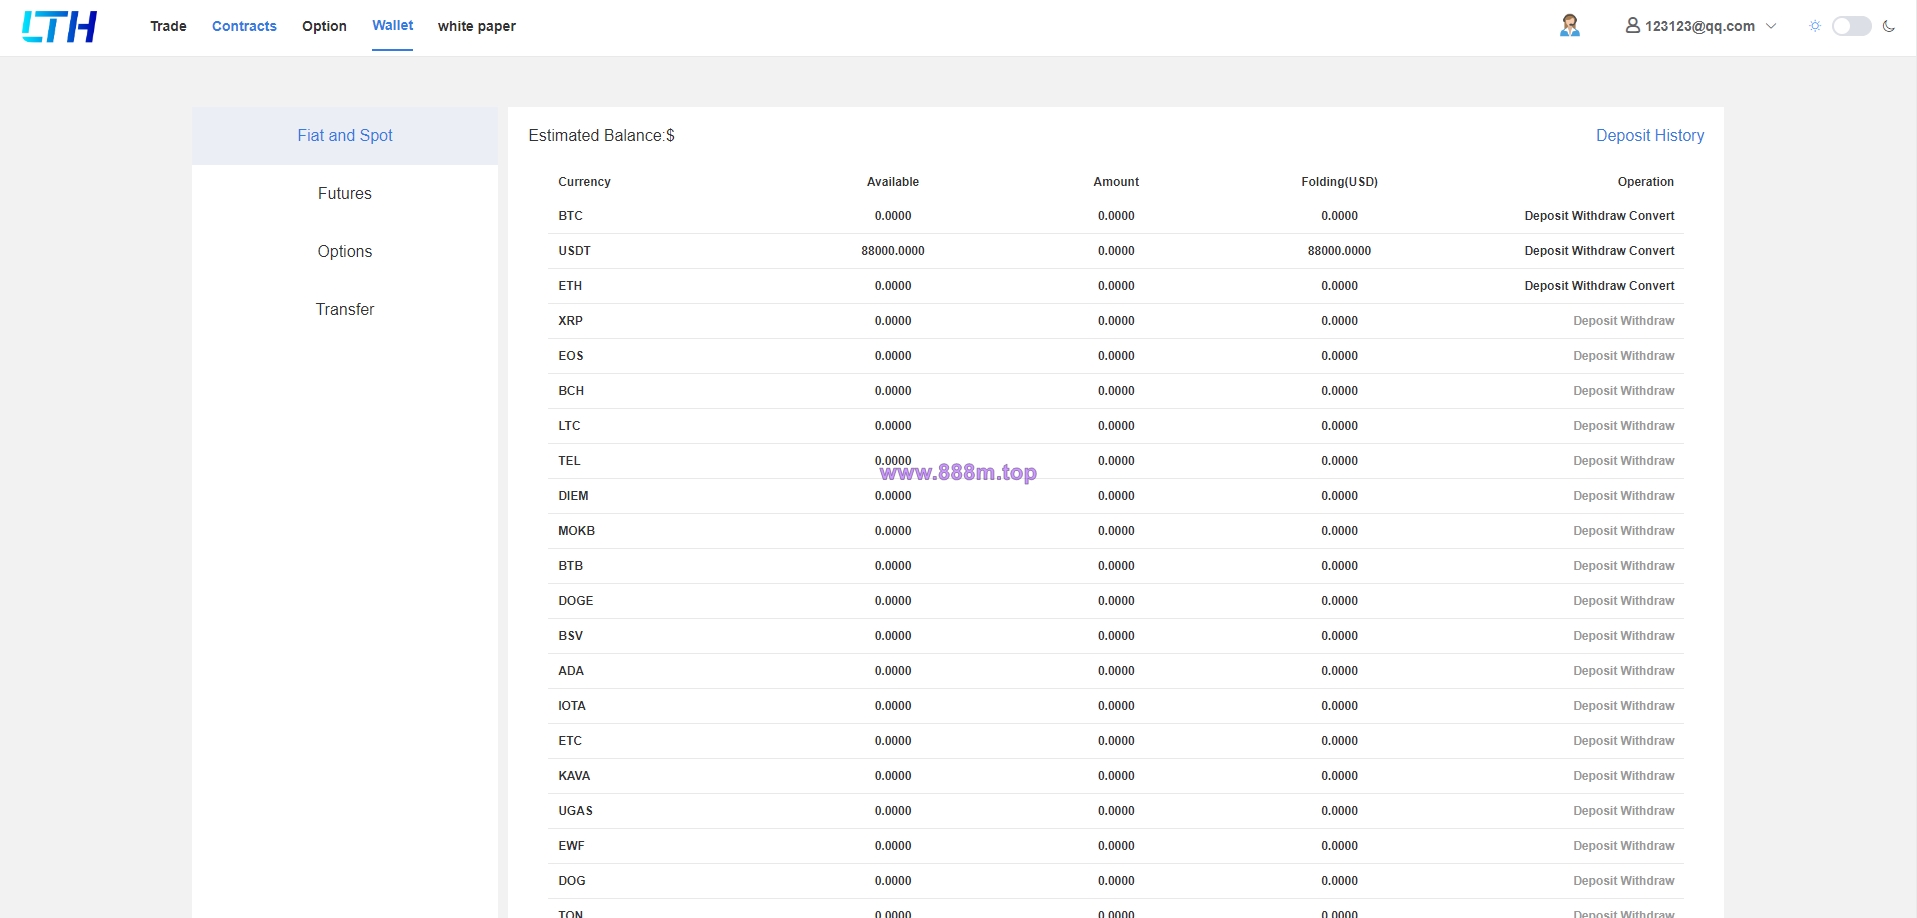1917x918 pixels.
Task: Click Withdraw in the DOG row
Action: pos(1648,881)
